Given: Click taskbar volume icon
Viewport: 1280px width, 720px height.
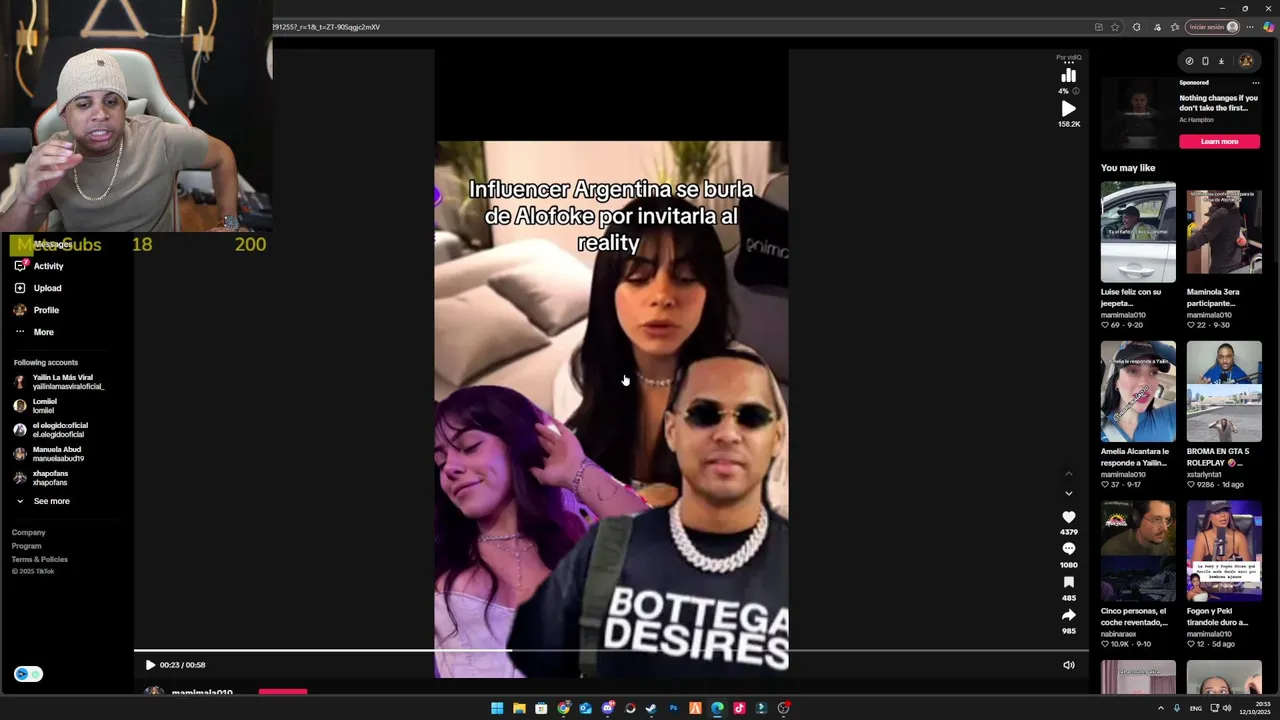Looking at the screenshot, I should tap(1227, 708).
